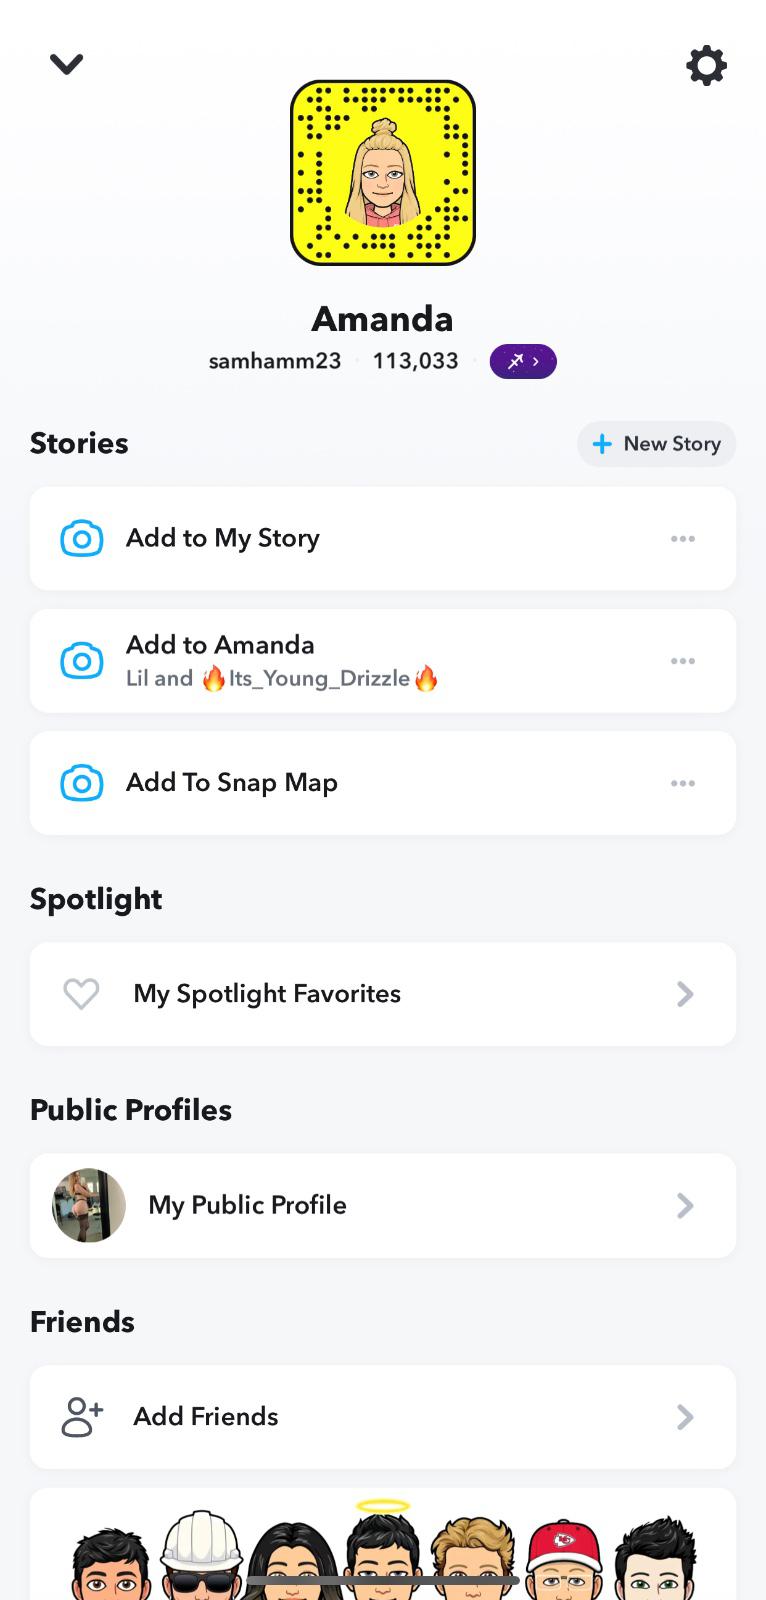Screen dimensions: 766x1600
Task: Open My Public Profile
Action: (247, 1205)
